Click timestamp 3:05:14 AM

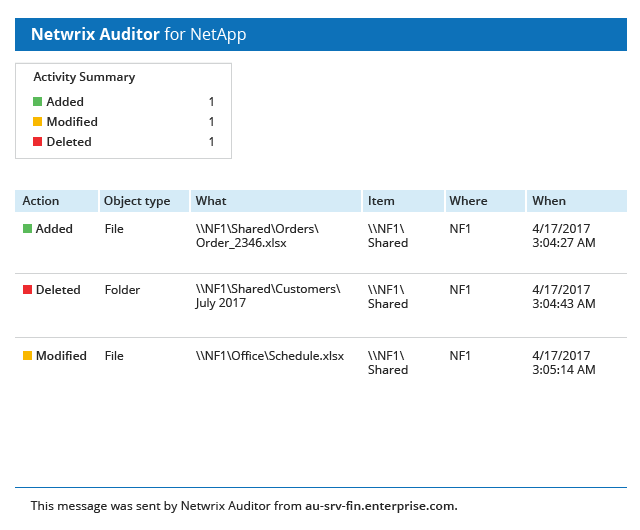[564, 362]
